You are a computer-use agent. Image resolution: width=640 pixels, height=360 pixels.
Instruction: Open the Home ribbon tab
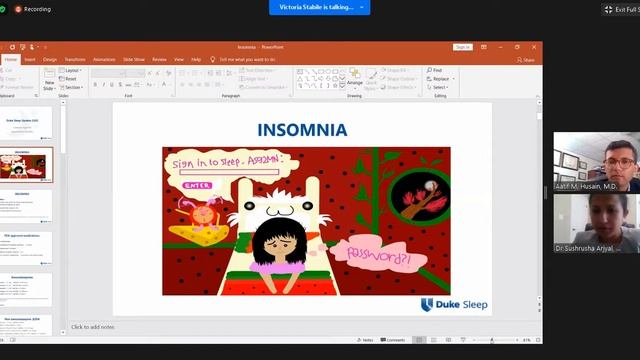click(11, 60)
